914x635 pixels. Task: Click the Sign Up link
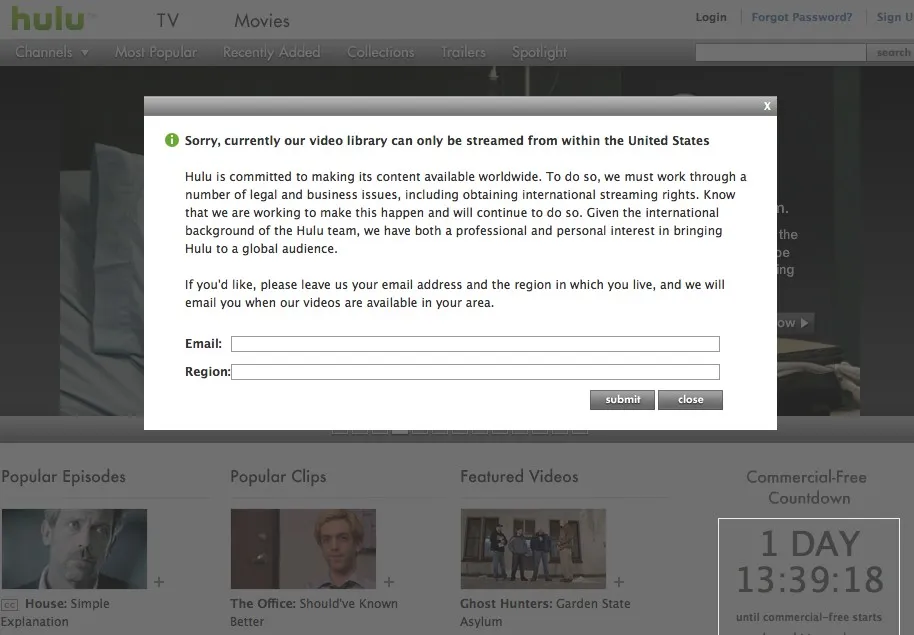[x=895, y=17]
